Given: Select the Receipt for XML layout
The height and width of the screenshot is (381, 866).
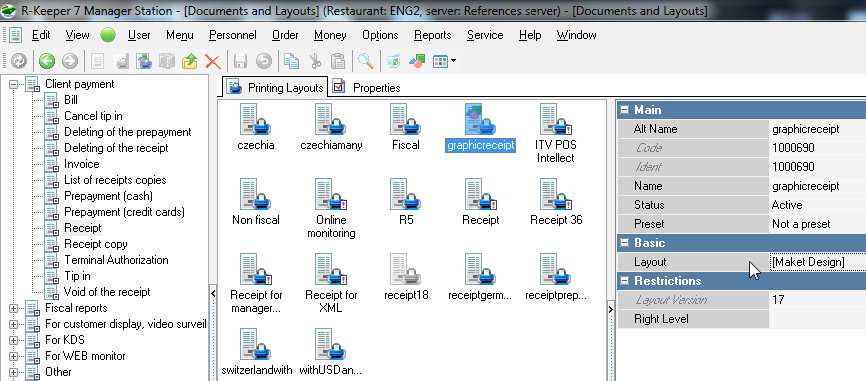Looking at the screenshot, I should [331, 283].
